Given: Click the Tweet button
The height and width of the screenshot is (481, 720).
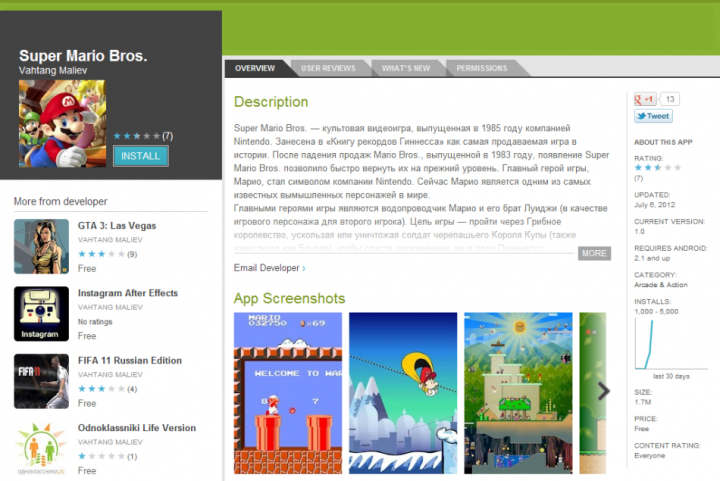Looking at the screenshot, I should 653,116.
